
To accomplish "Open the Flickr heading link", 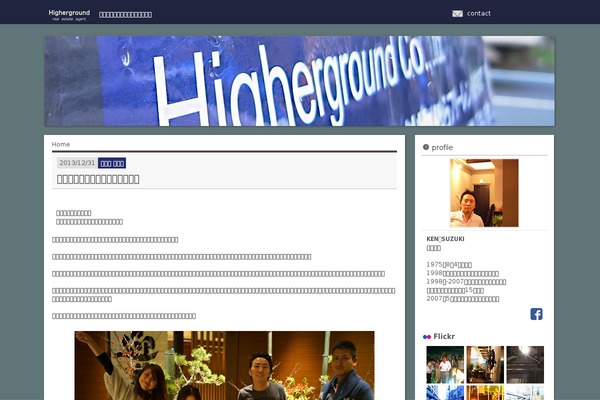I will (x=444, y=336).
